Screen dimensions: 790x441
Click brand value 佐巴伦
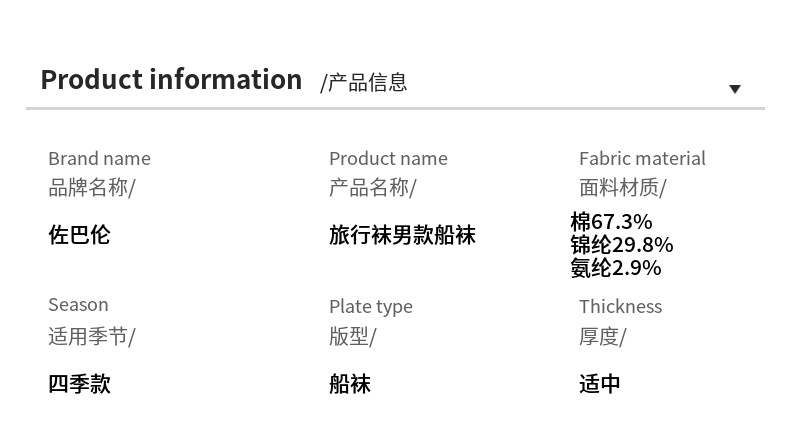[79, 235]
